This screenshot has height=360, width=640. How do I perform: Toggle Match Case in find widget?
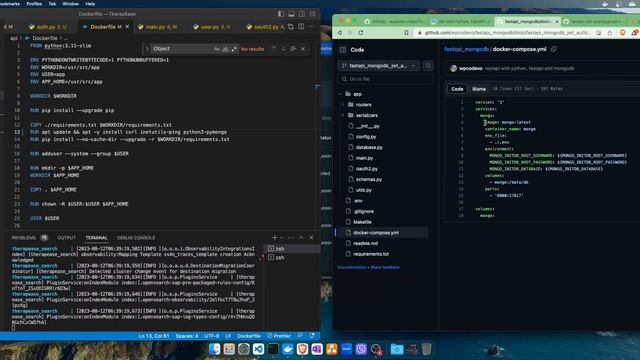(x=216, y=49)
